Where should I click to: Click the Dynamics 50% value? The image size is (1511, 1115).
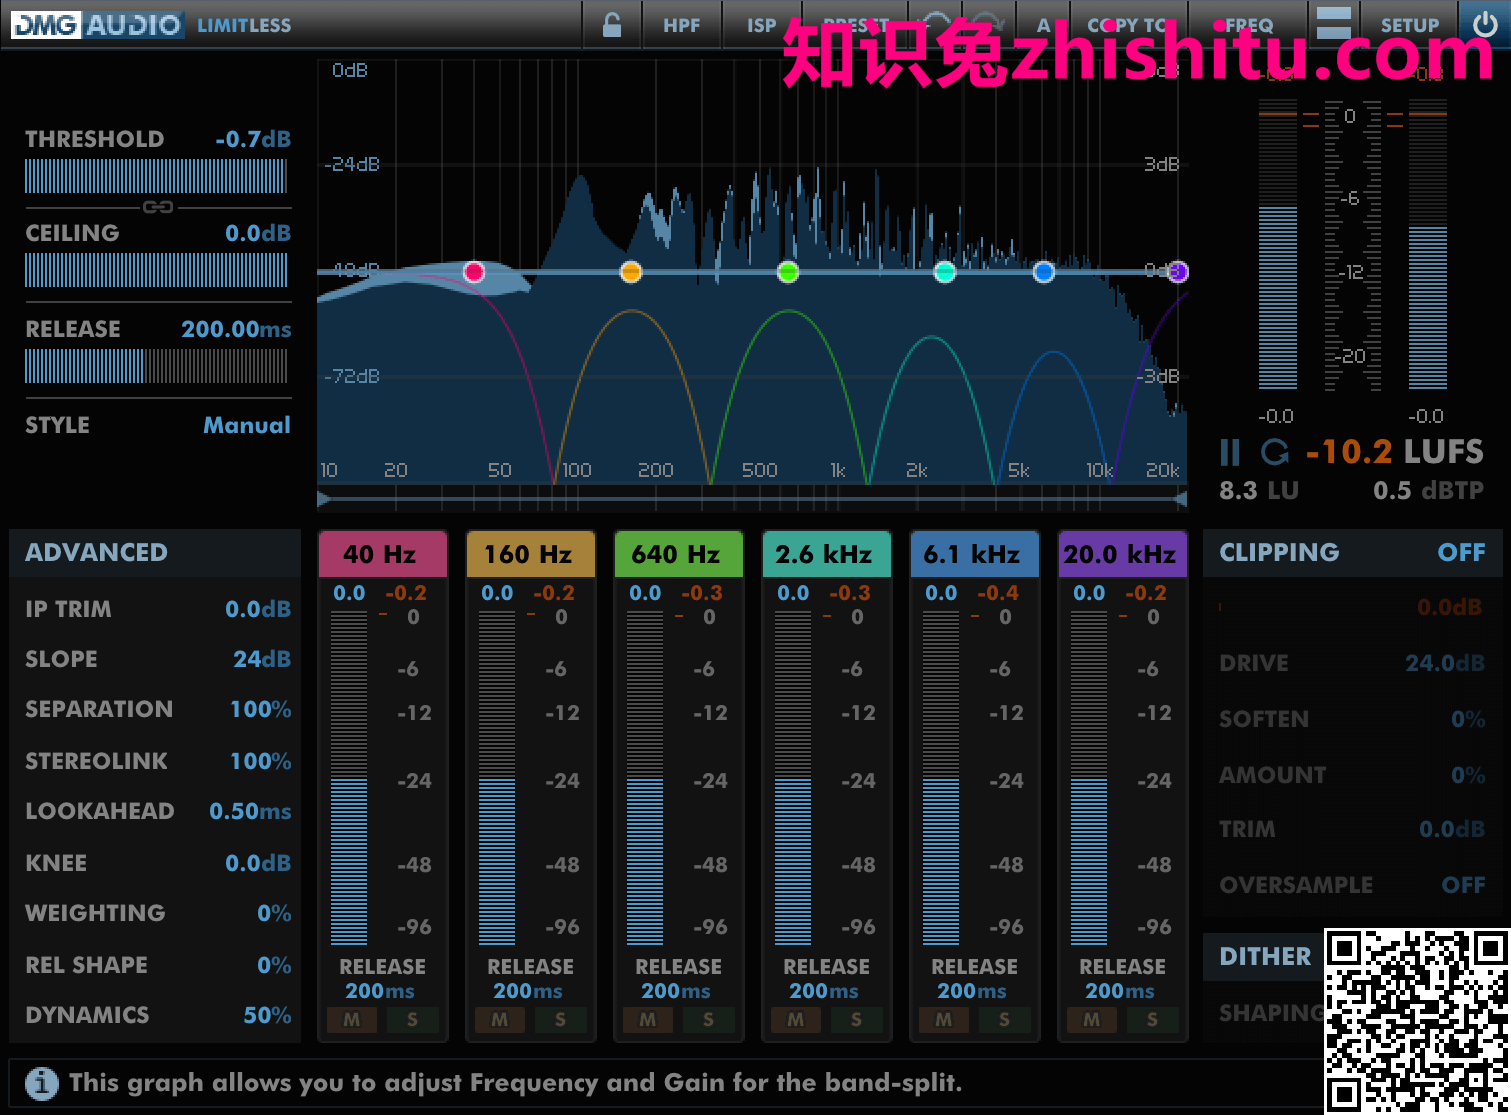(x=268, y=1015)
